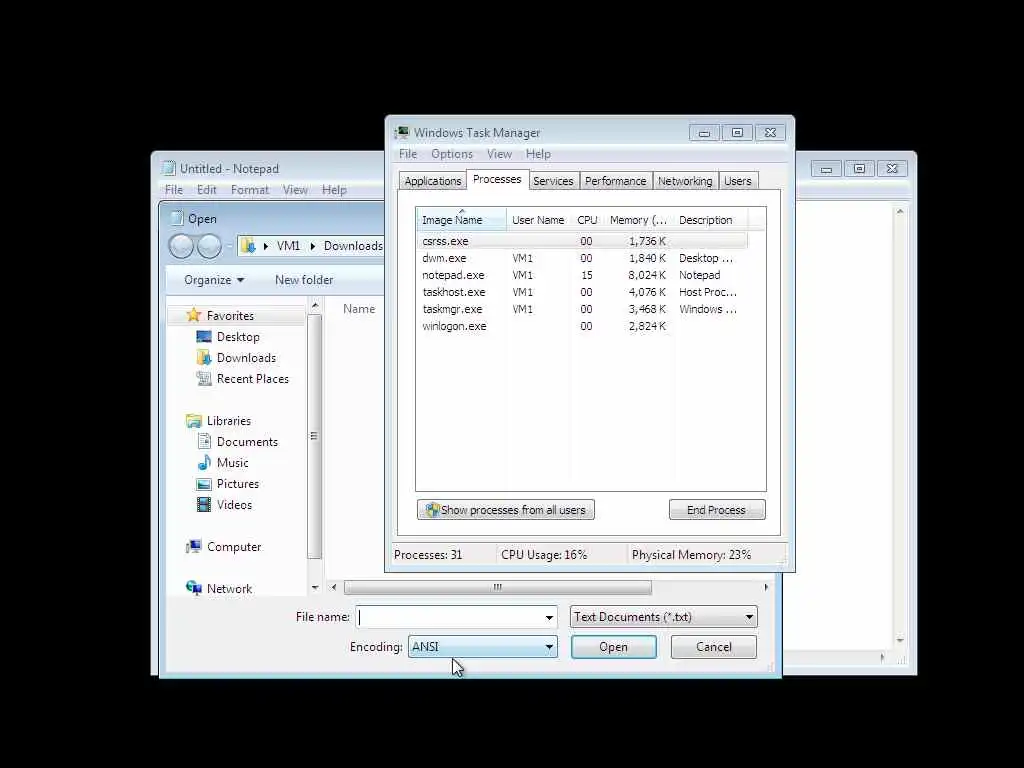Sort by CPU column header
The image size is (1024, 768).
(587, 220)
